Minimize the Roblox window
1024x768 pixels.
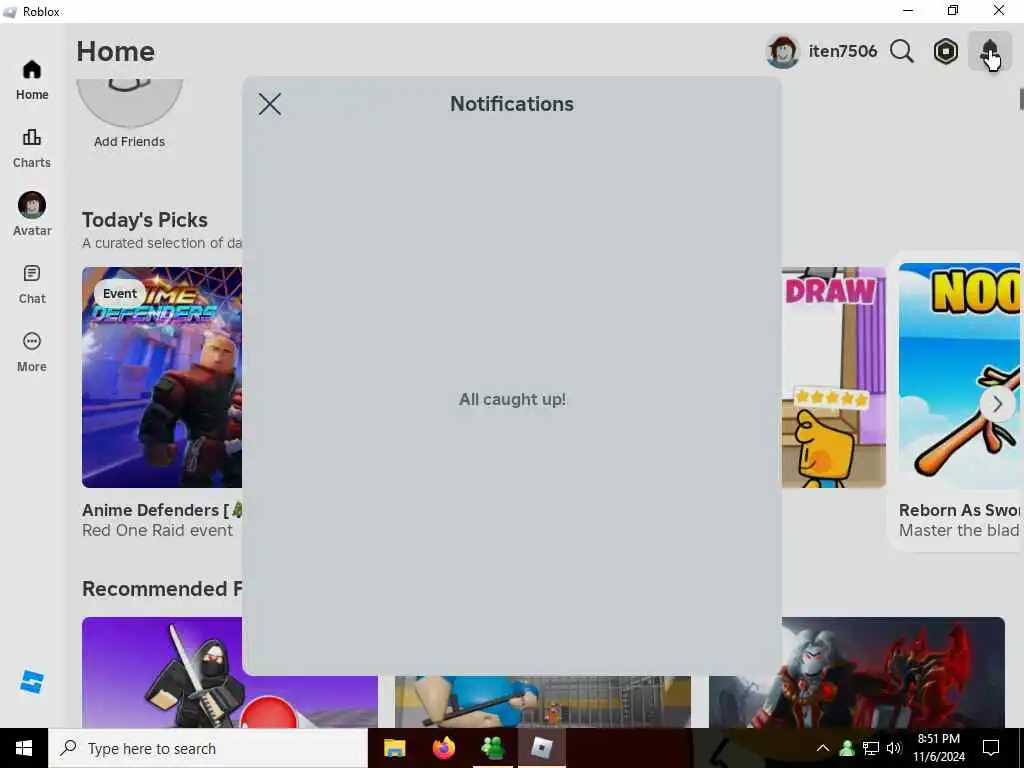[x=908, y=10]
